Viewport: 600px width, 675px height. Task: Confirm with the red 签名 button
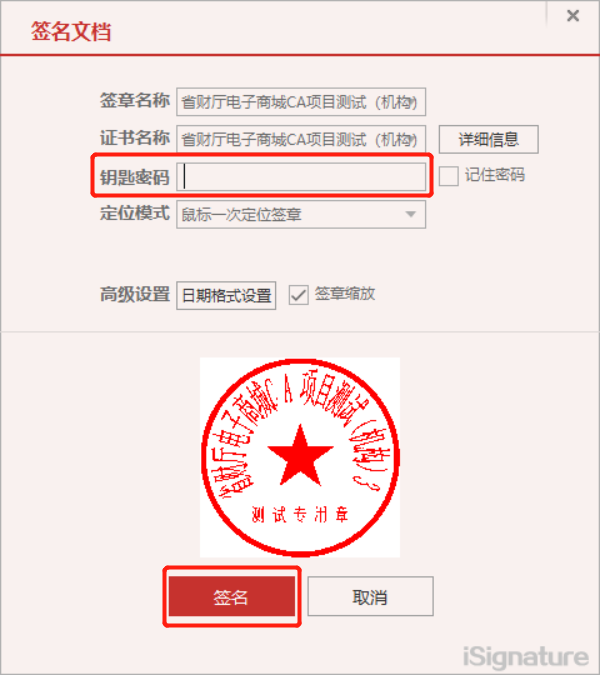[x=232, y=596]
